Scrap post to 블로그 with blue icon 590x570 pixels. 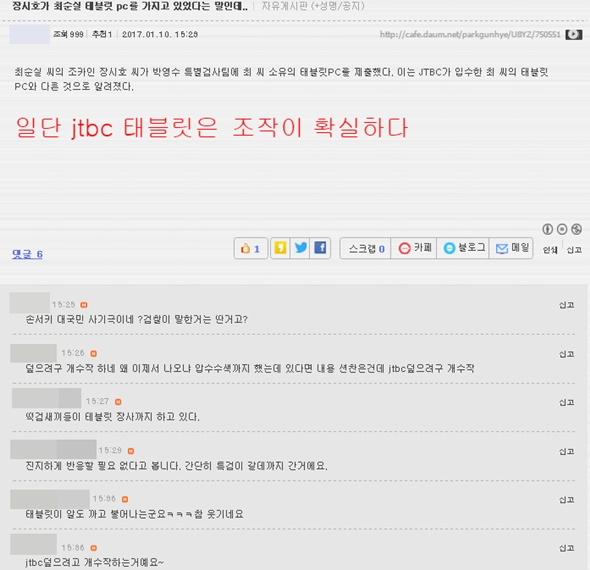pos(464,248)
